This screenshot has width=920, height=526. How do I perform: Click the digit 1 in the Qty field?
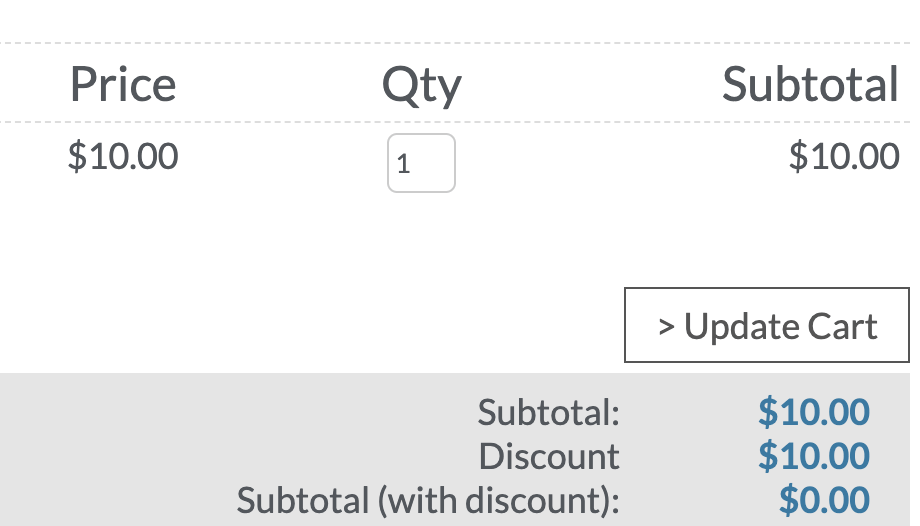click(x=404, y=164)
